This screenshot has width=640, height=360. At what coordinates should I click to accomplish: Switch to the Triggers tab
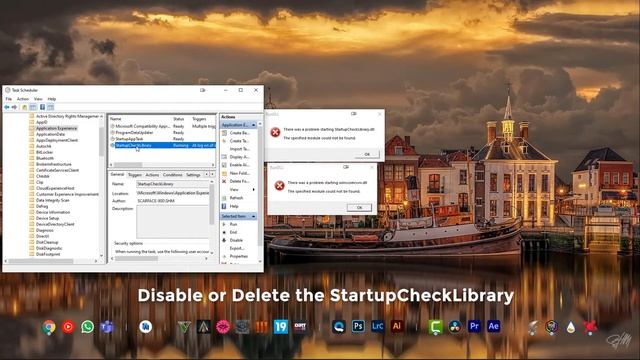pyautogui.click(x=135, y=175)
